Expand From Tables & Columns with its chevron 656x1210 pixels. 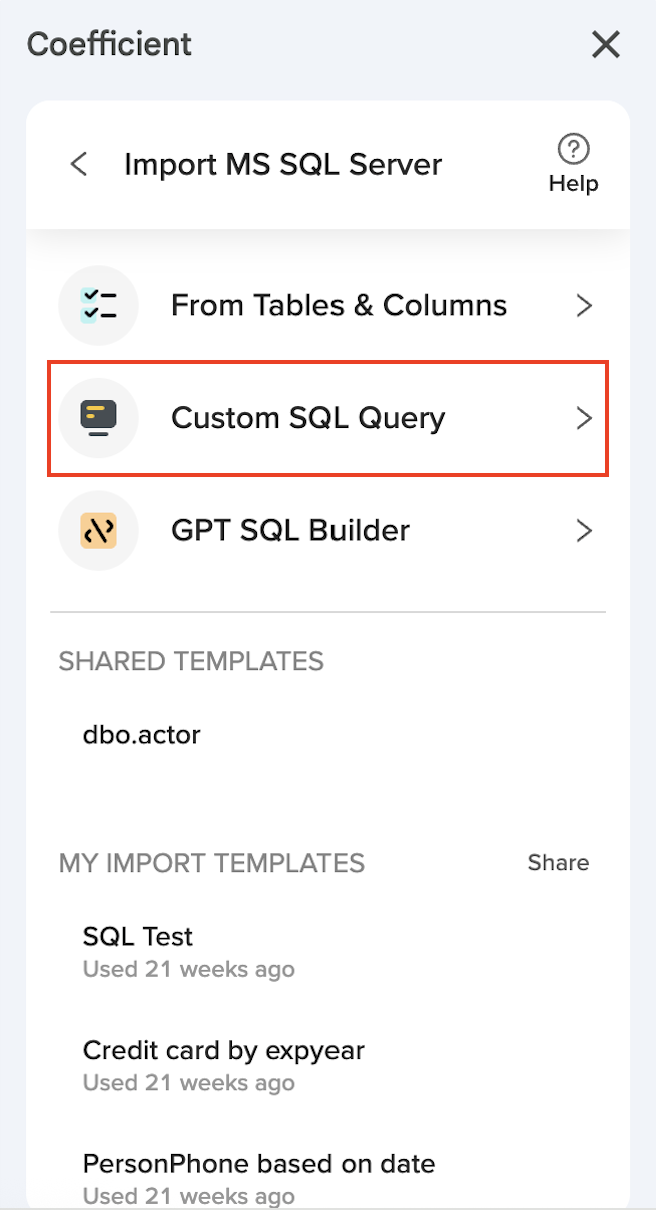(x=585, y=305)
